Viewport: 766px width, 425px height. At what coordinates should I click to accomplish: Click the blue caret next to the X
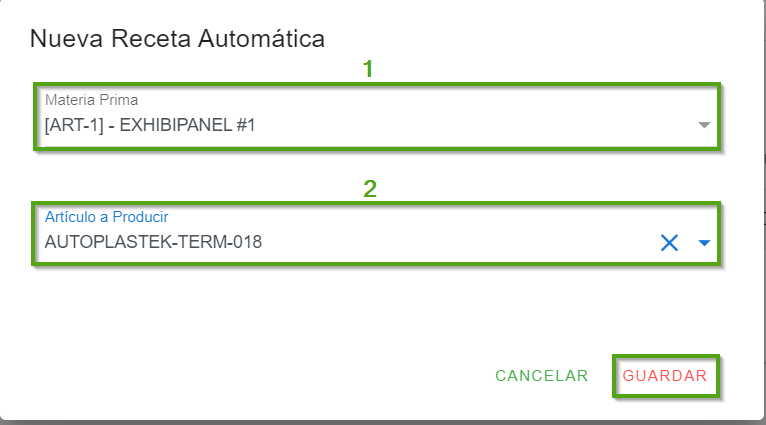point(704,243)
